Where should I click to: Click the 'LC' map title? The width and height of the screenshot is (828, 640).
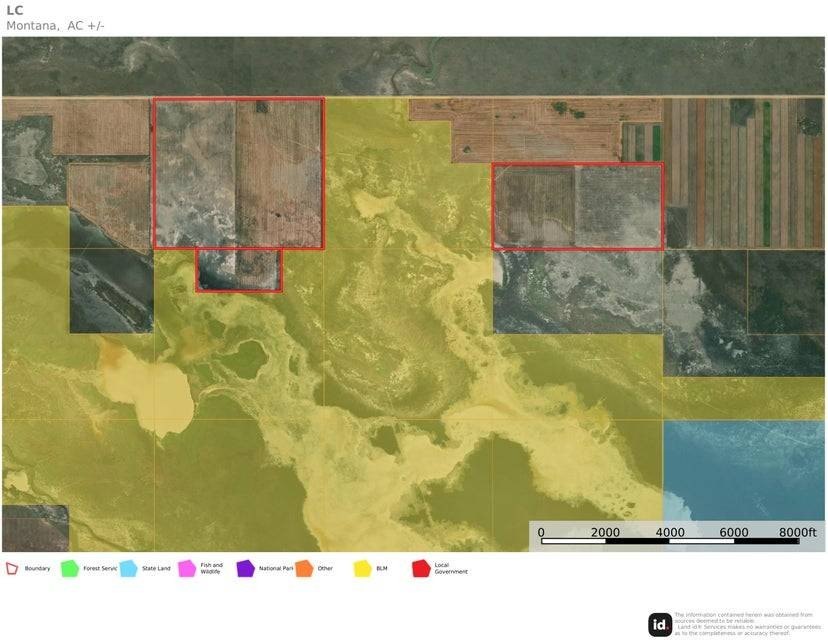(15, 11)
